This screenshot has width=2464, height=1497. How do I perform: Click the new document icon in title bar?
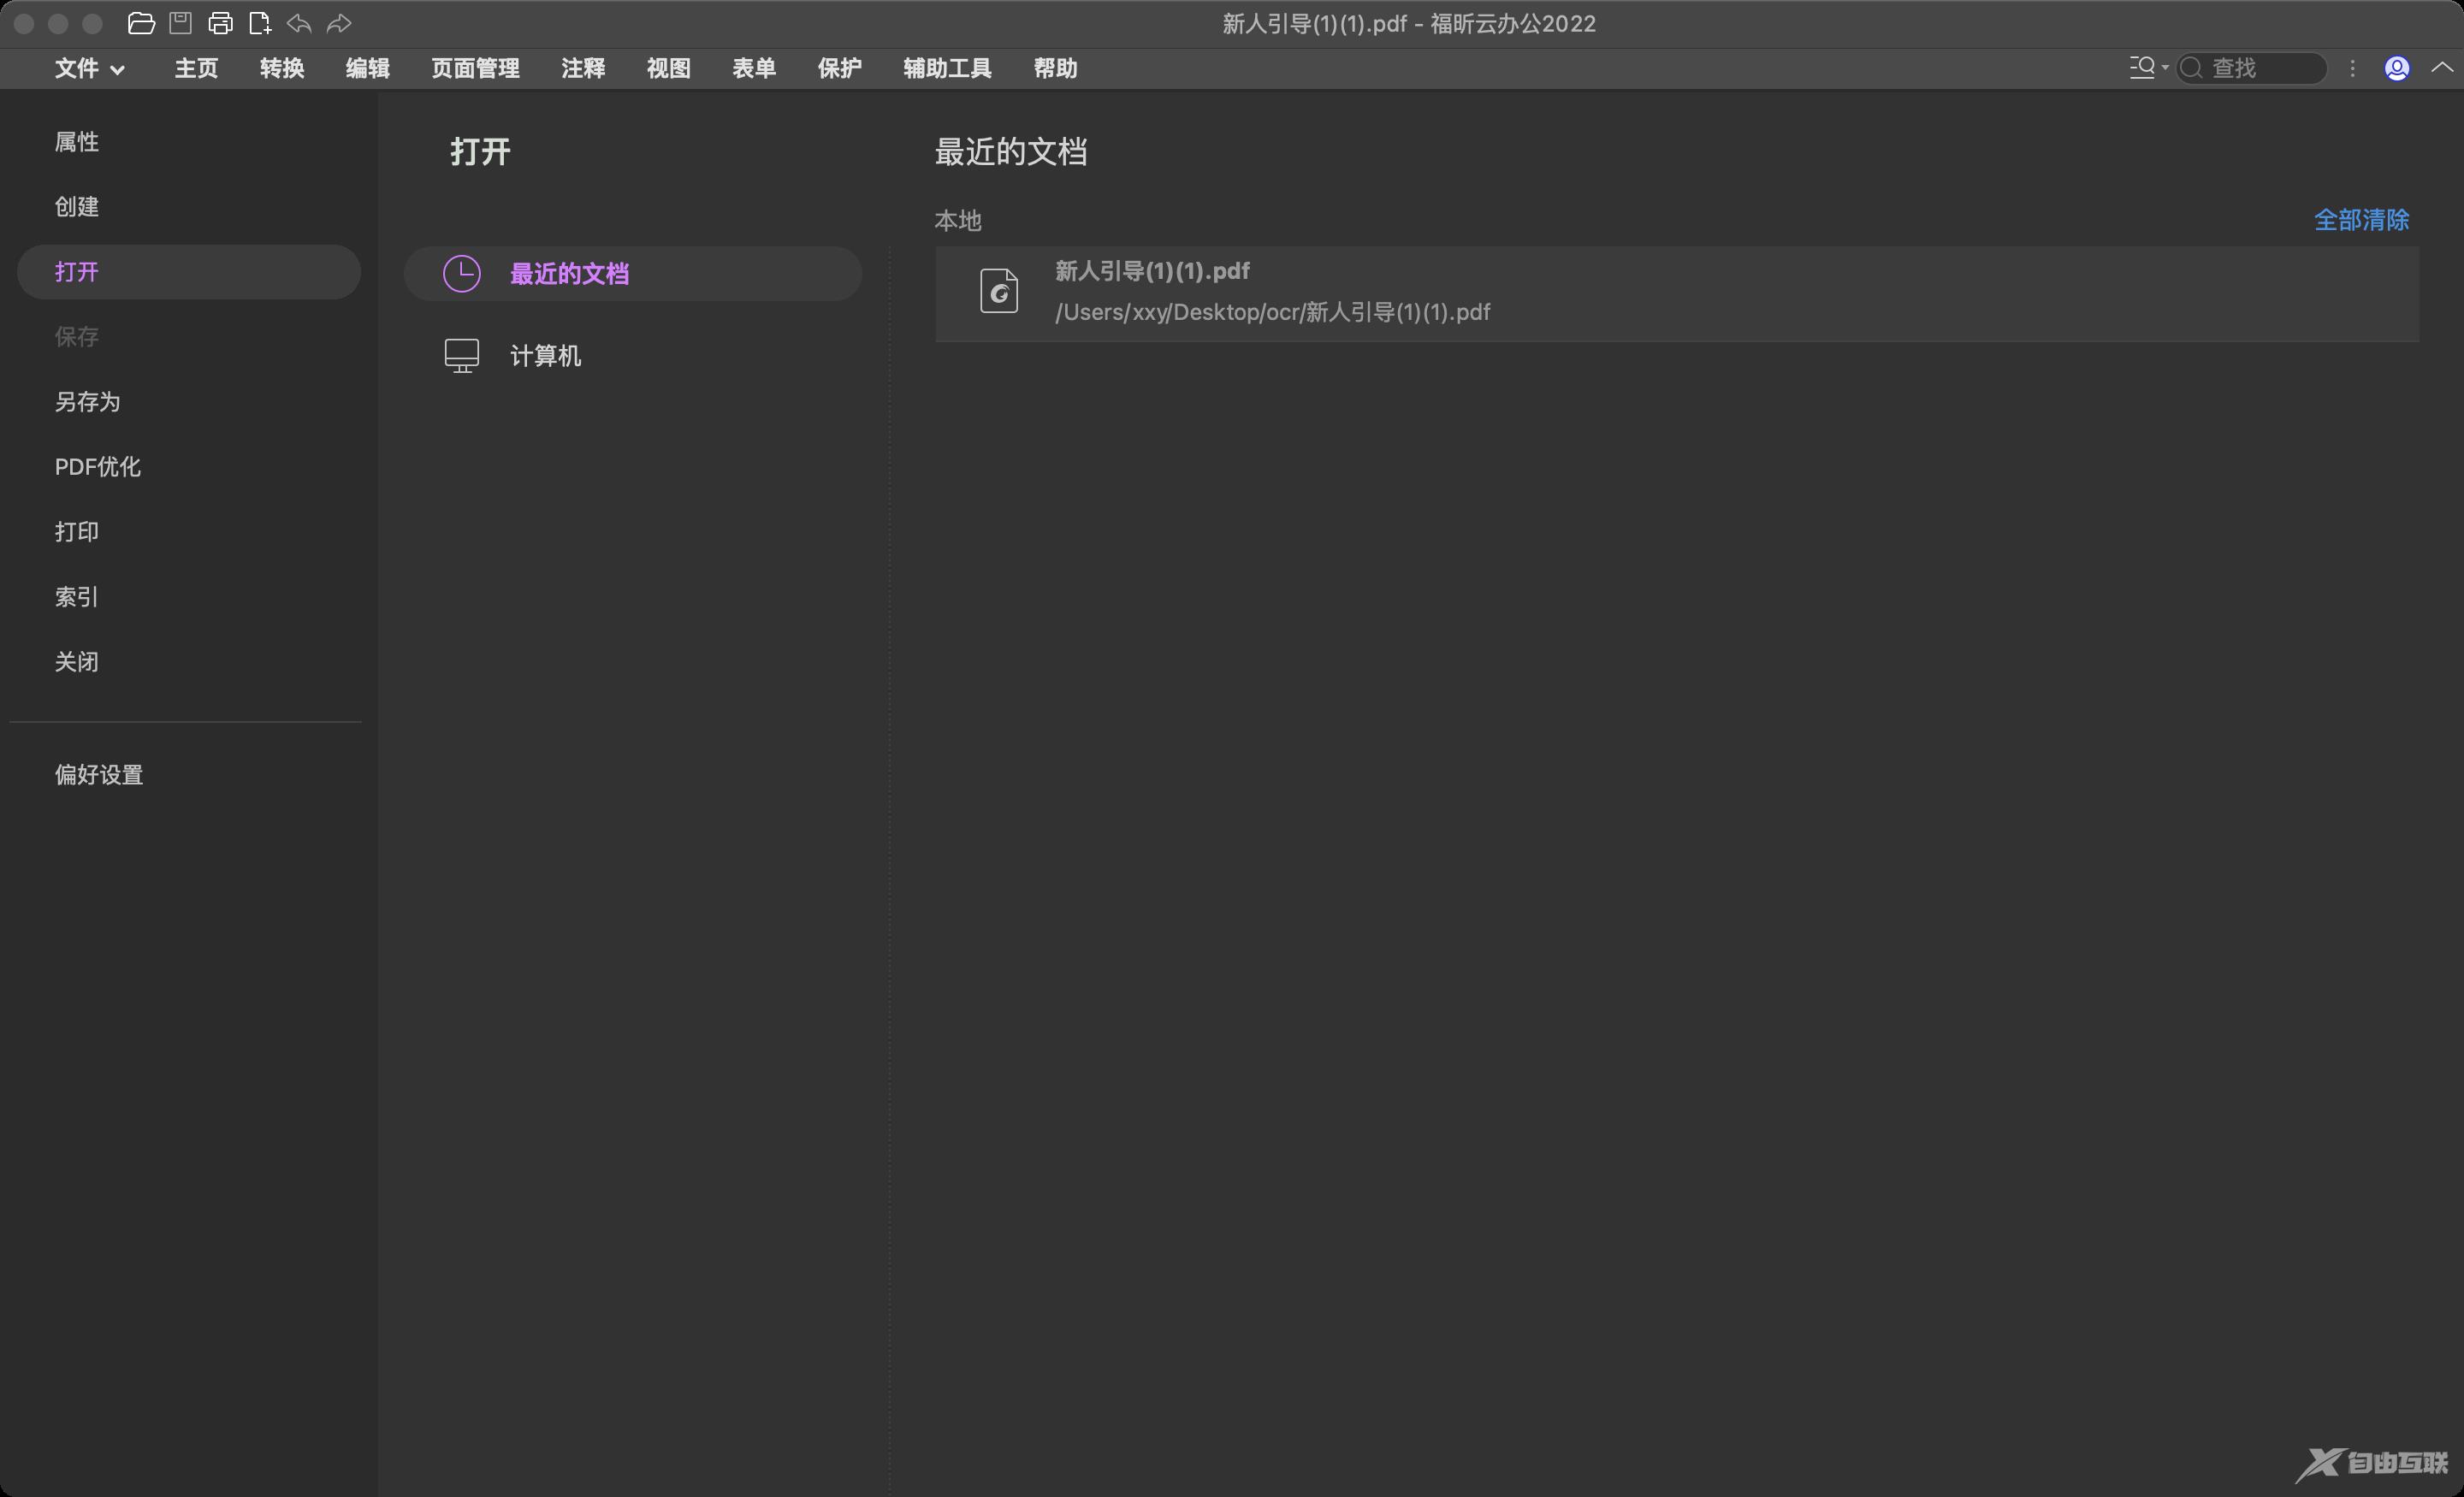point(260,23)
